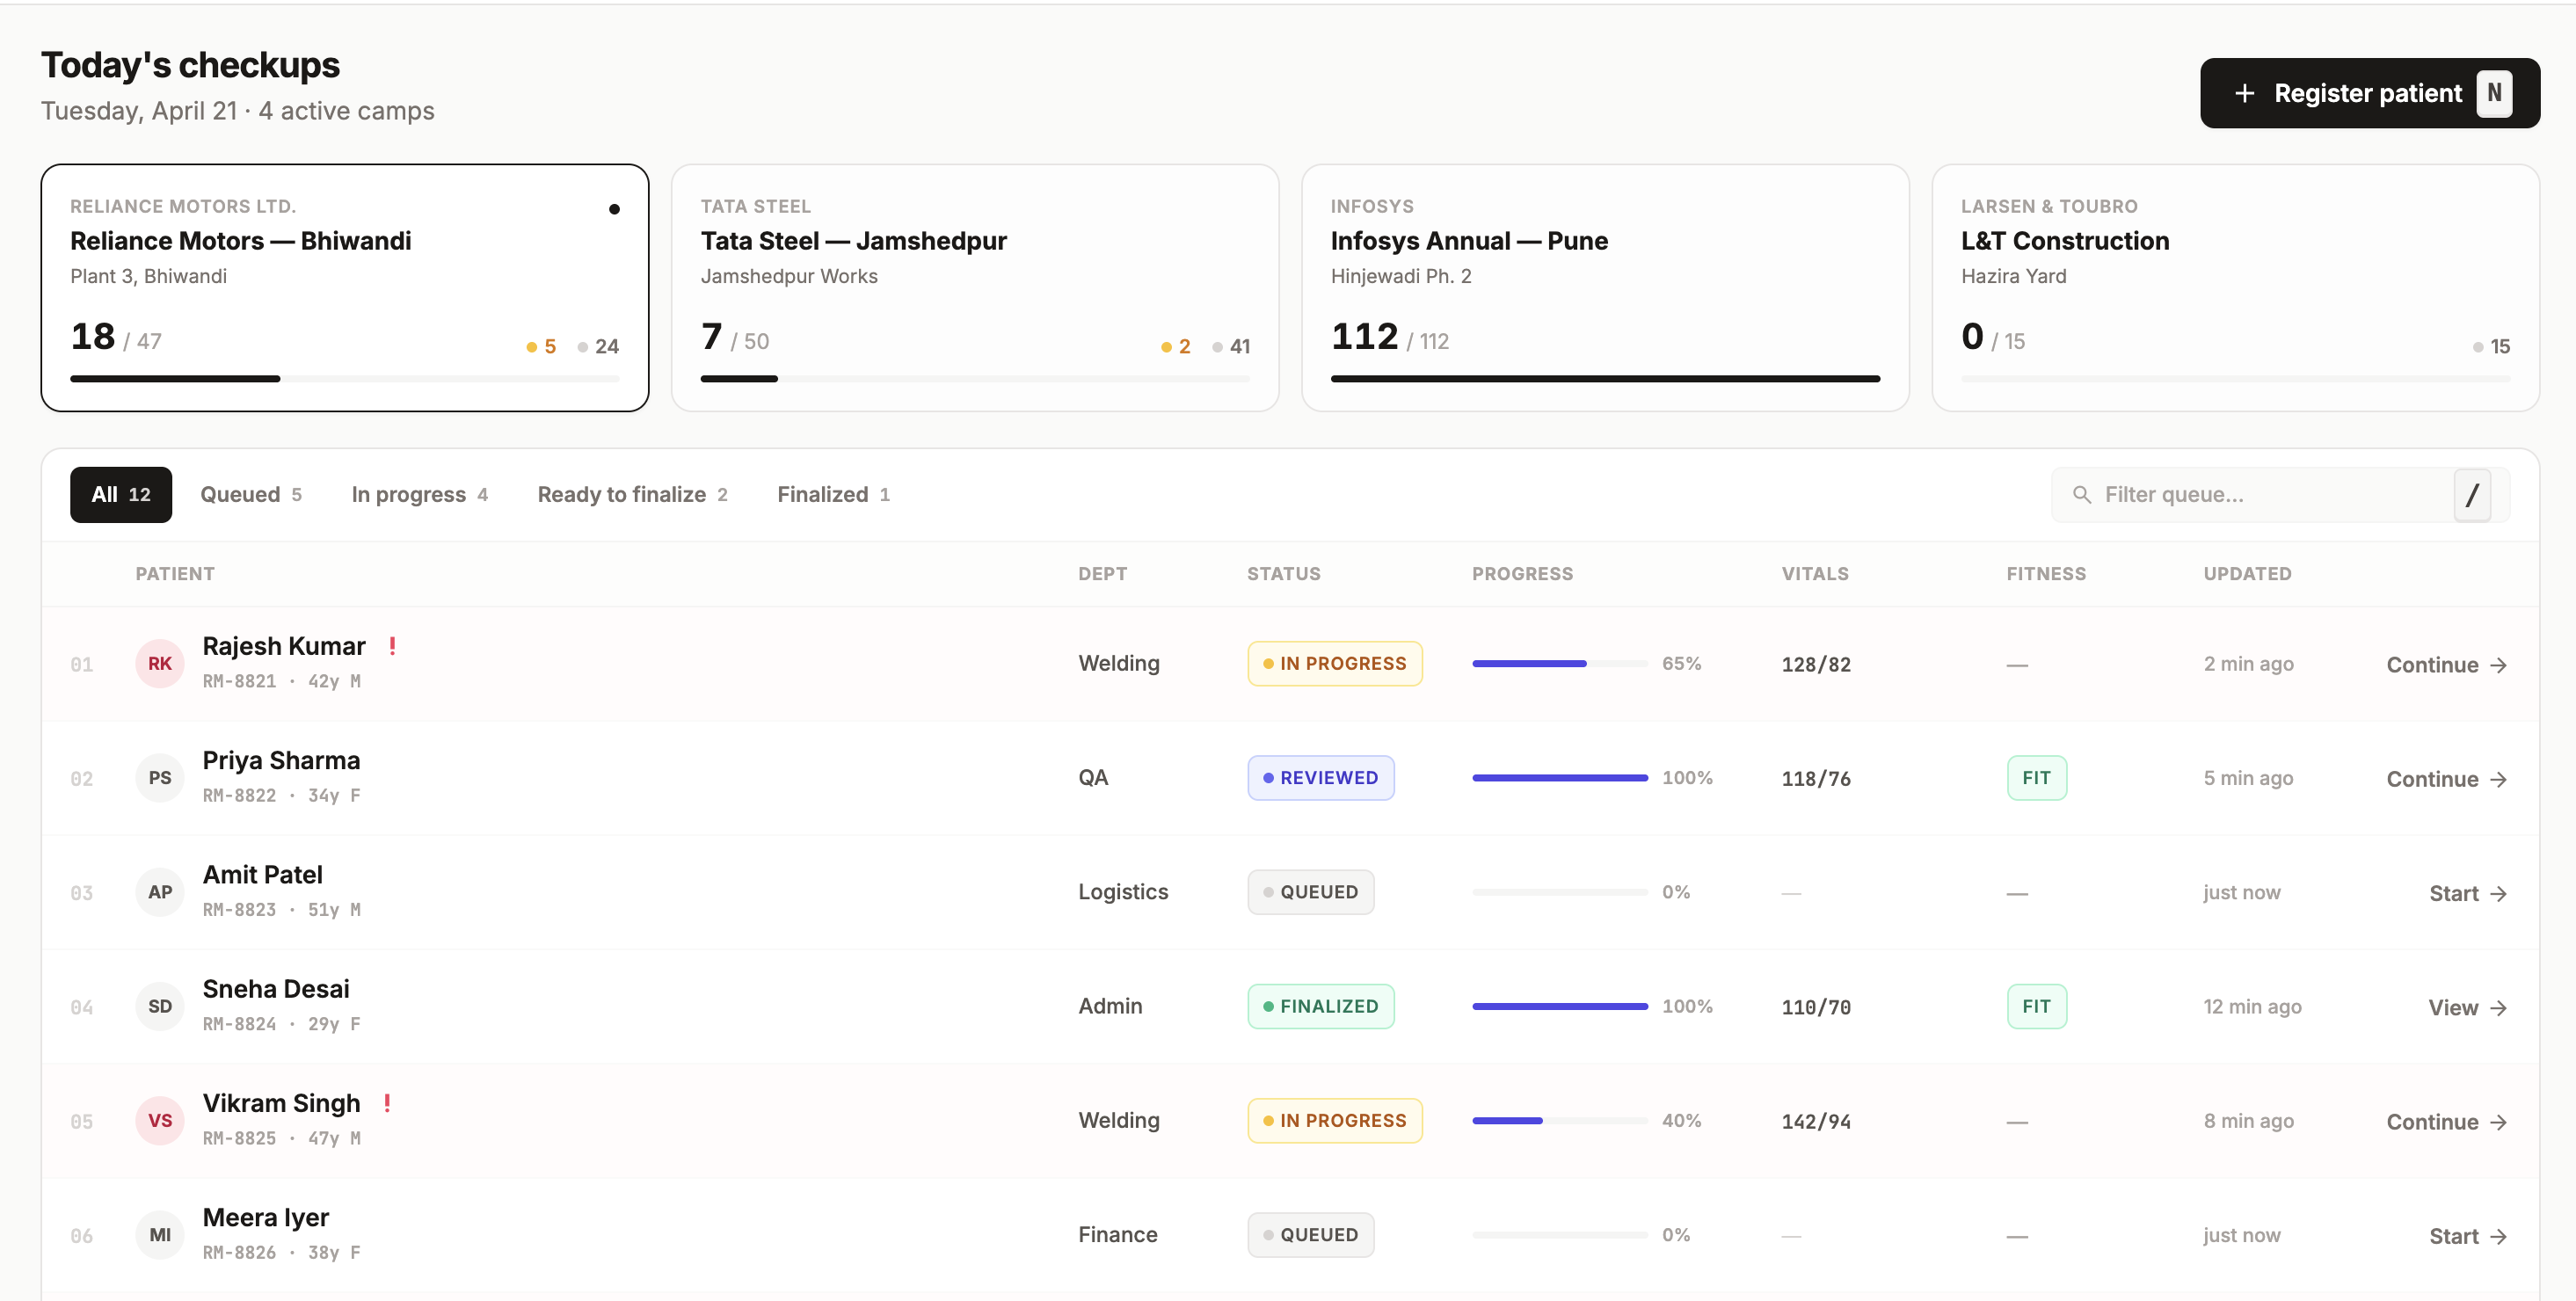Screen dimensions: 2576x1301
Task: Click the plus icon on Register patient
Action: [x=2245, y=93]
